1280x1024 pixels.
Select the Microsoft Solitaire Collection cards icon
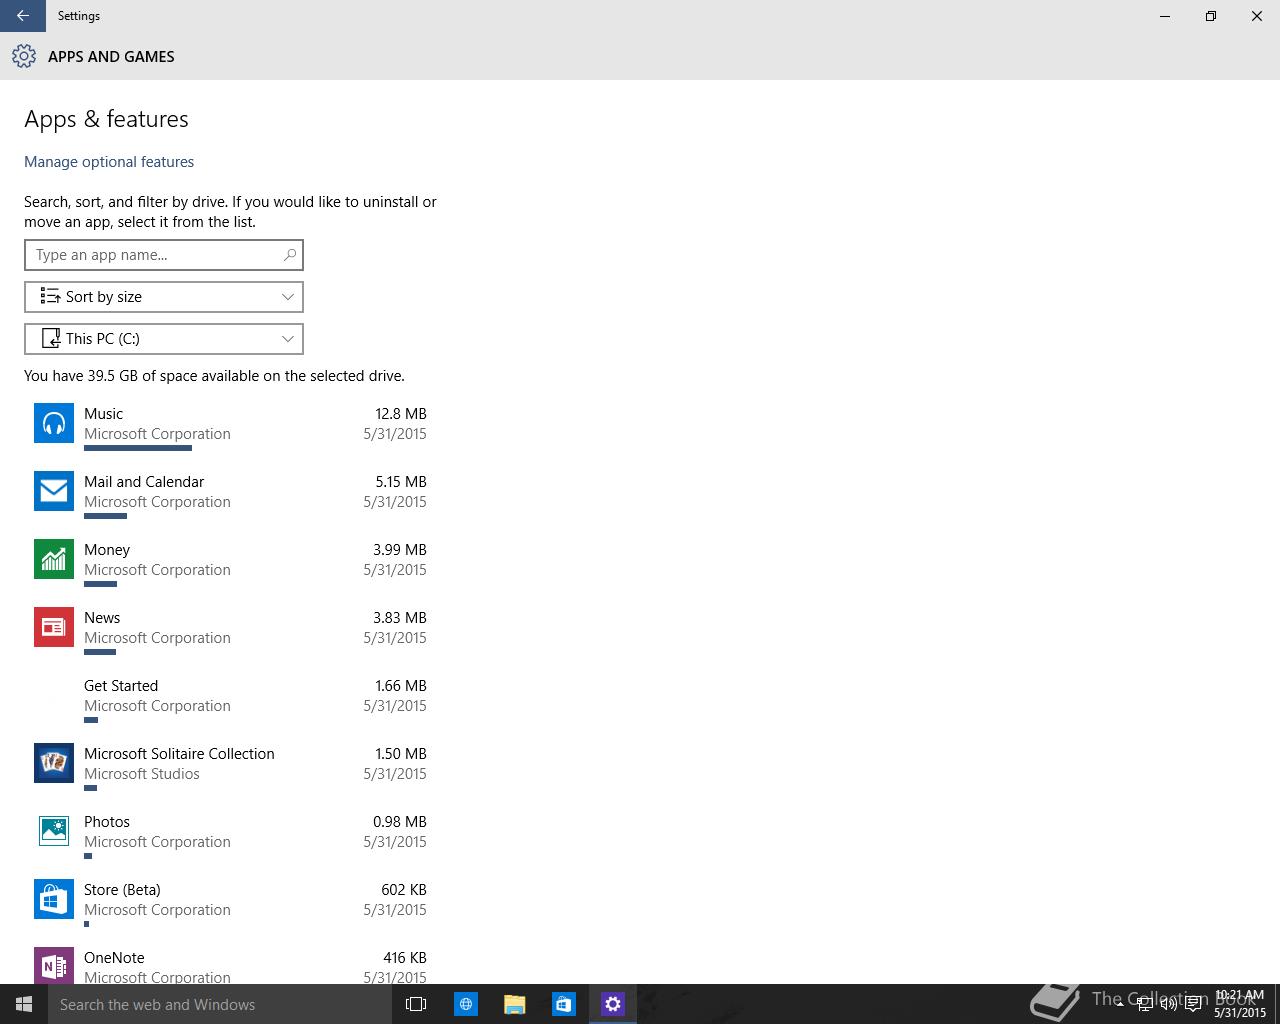(x=54, y=763)
